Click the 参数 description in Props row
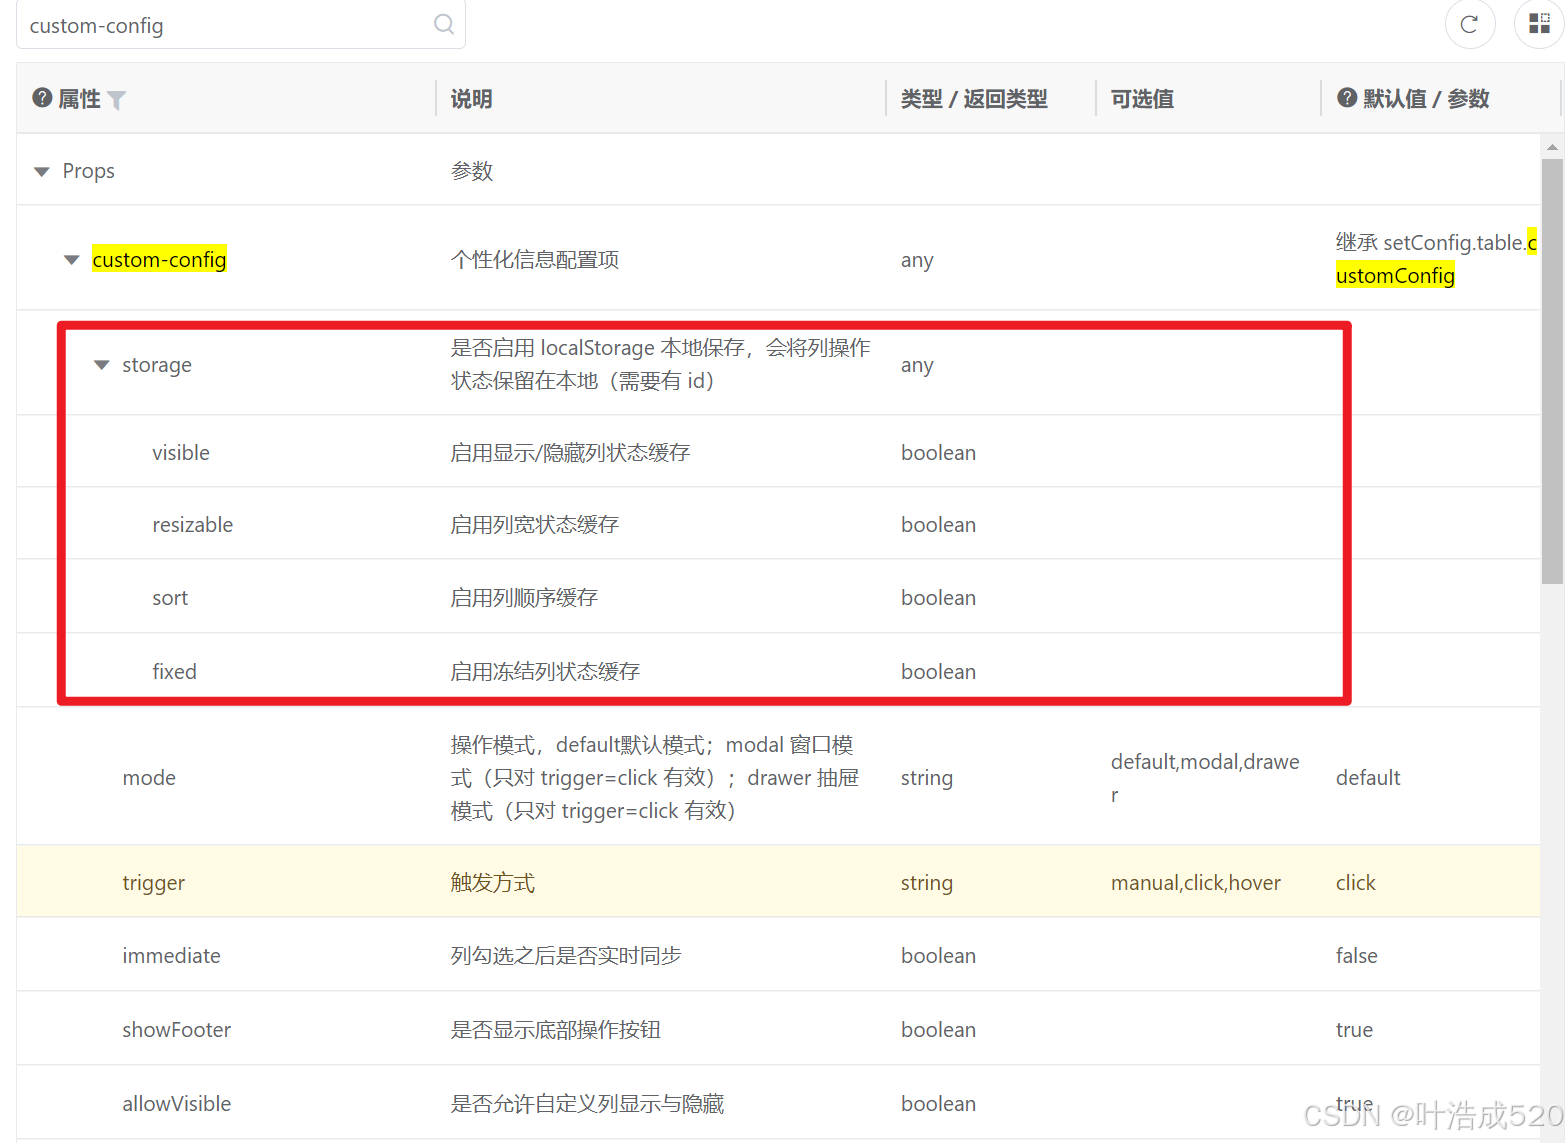This screenshot has width=1568, height=1143. coord(472,171)
